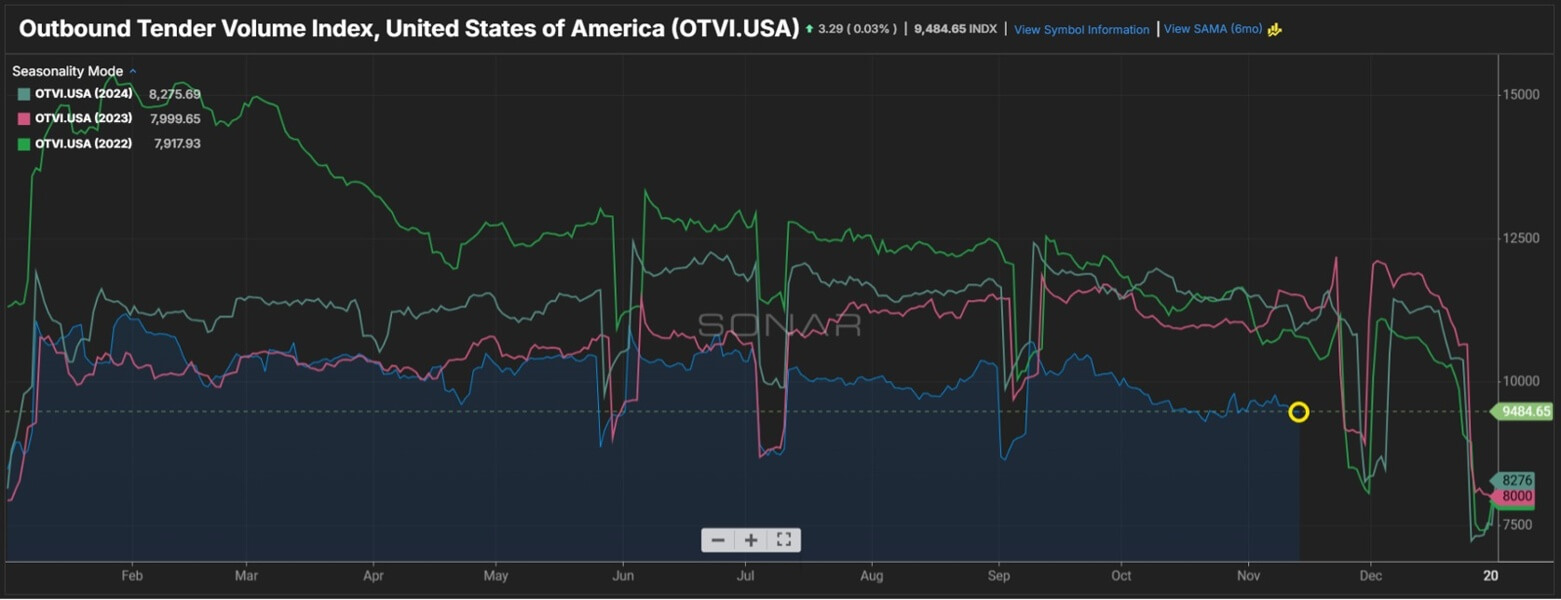Open fullscreen view with the expand icon

783,539
